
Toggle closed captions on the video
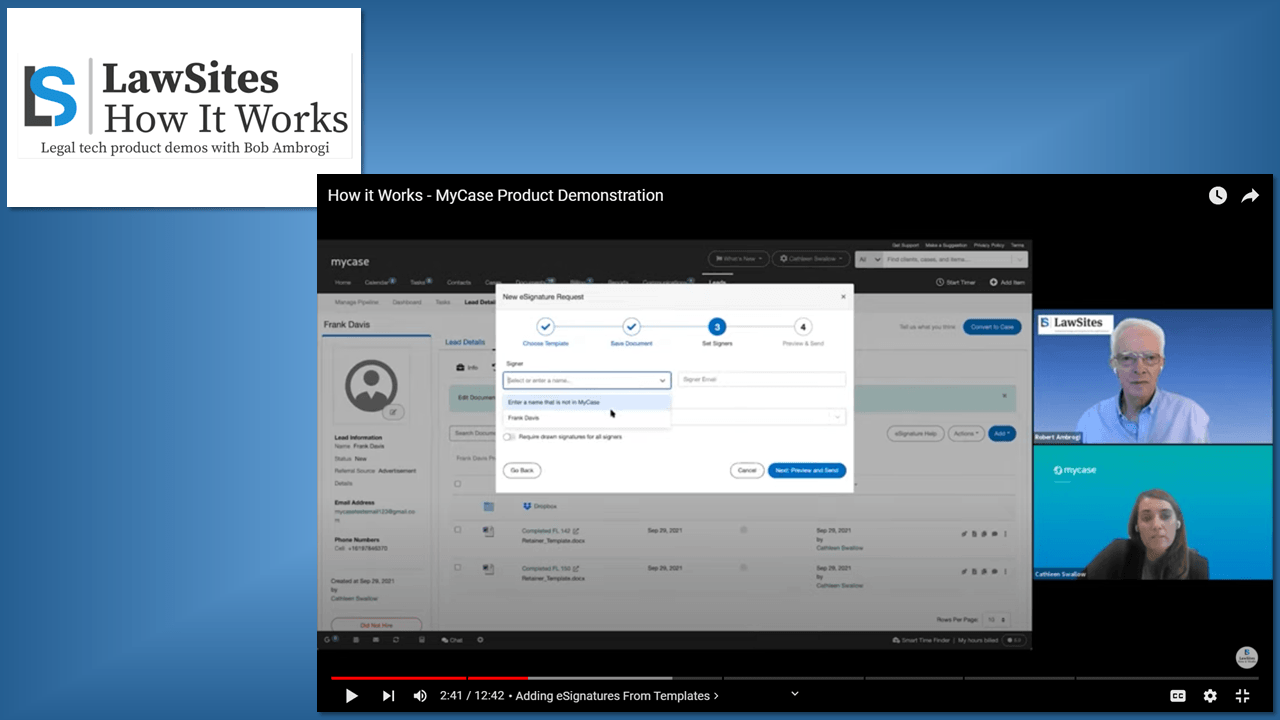1178,696
